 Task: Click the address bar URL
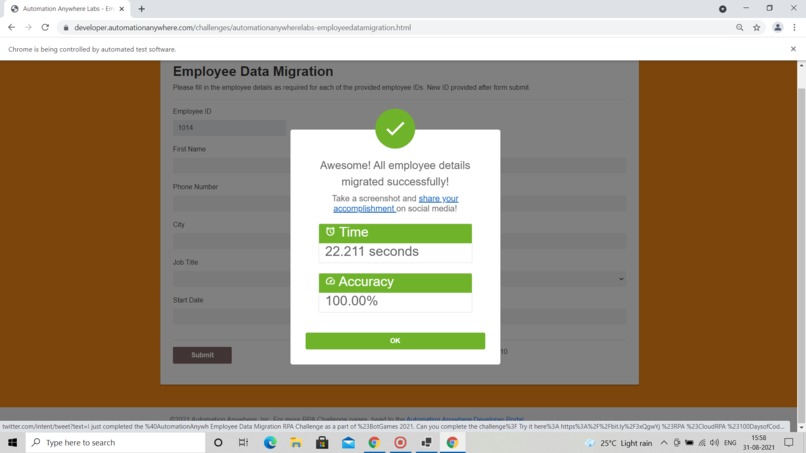243,27
